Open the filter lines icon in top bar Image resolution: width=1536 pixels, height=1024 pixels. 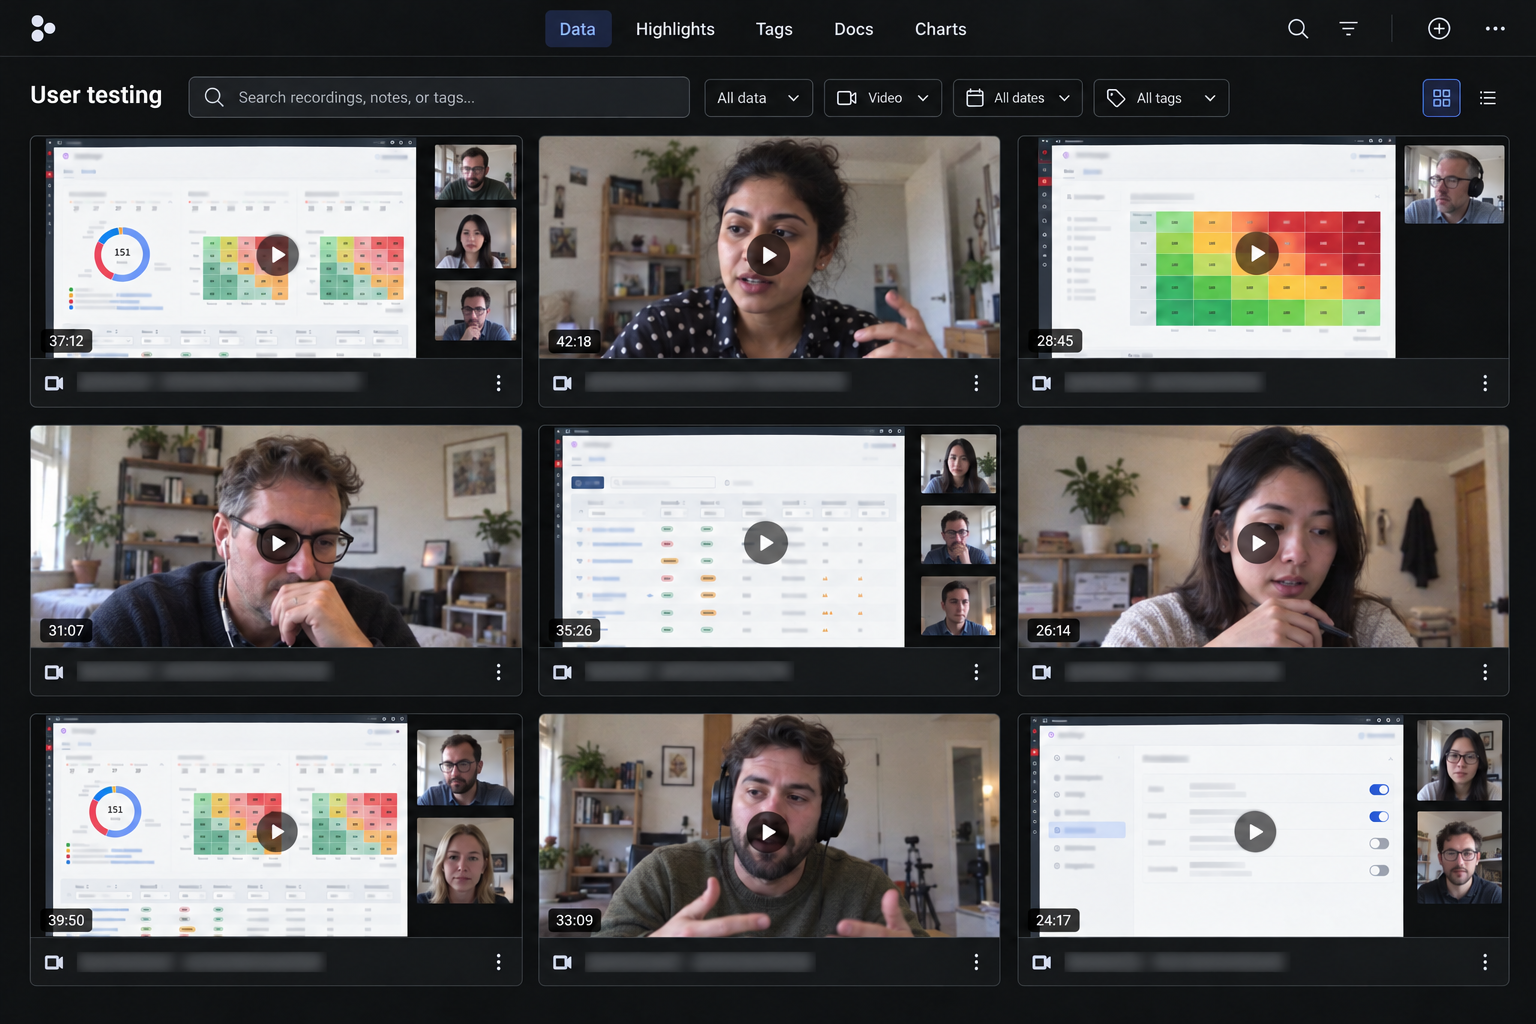(x=1348, y=28)
